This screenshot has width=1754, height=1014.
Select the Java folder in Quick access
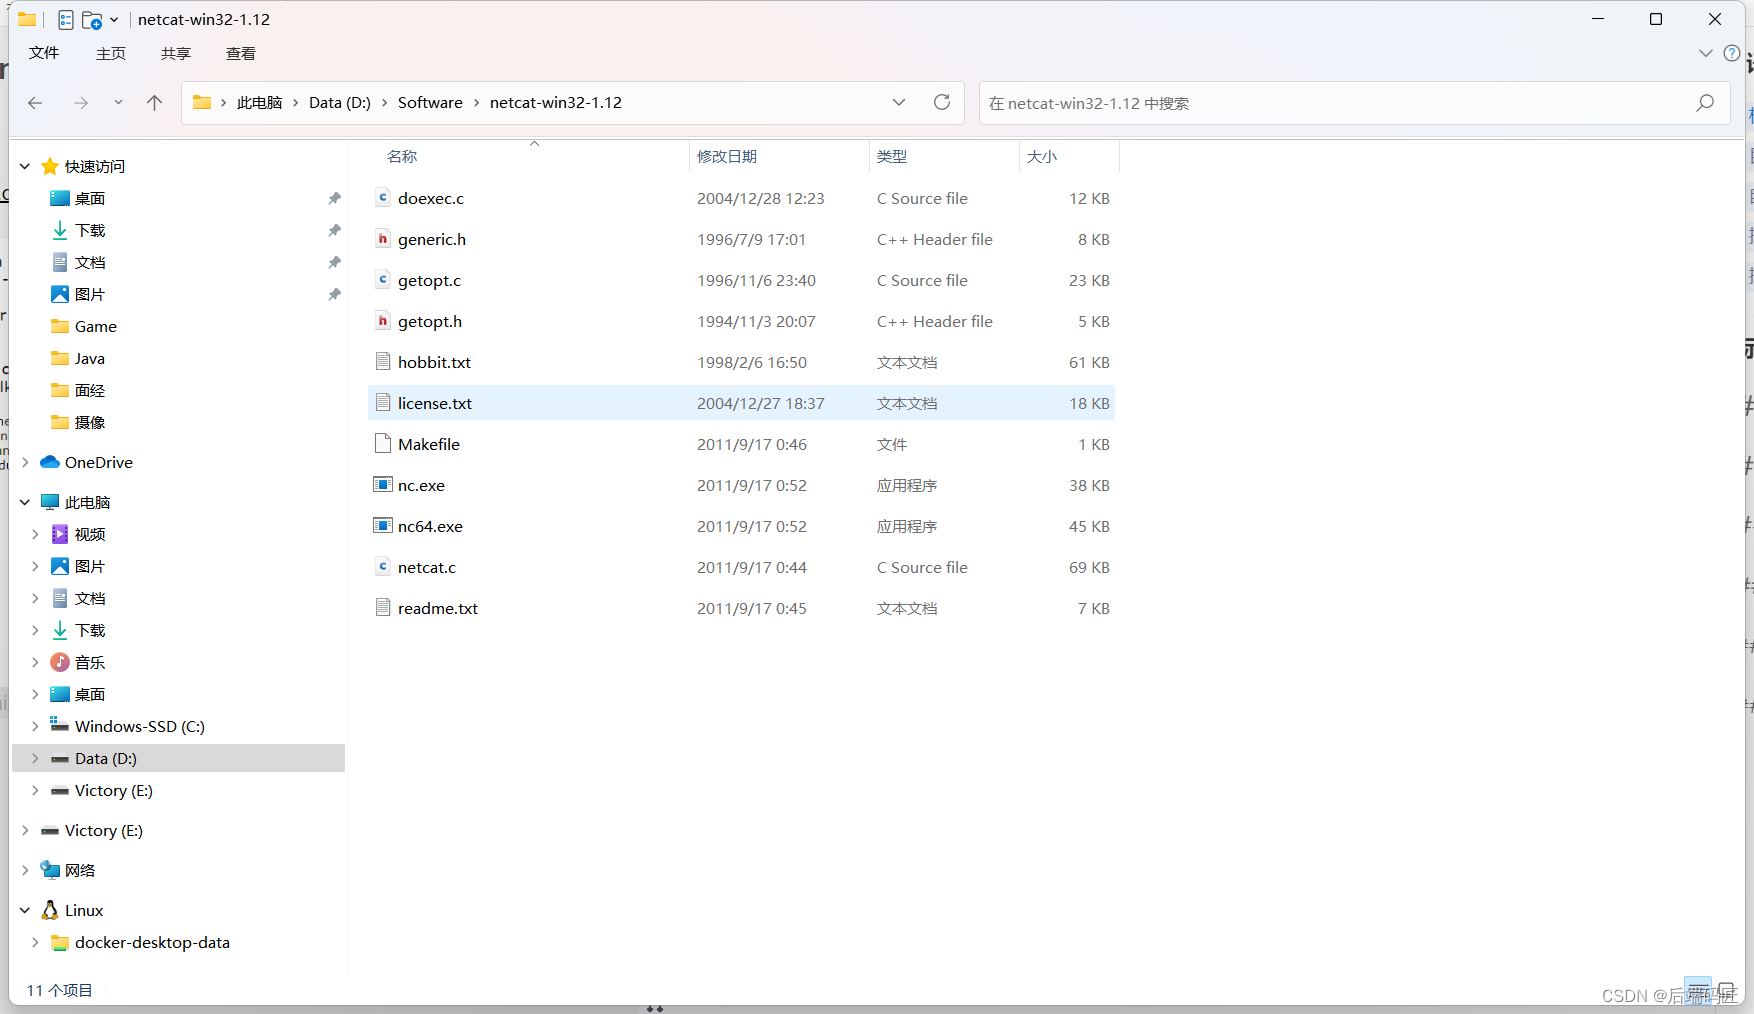[90, 358]
